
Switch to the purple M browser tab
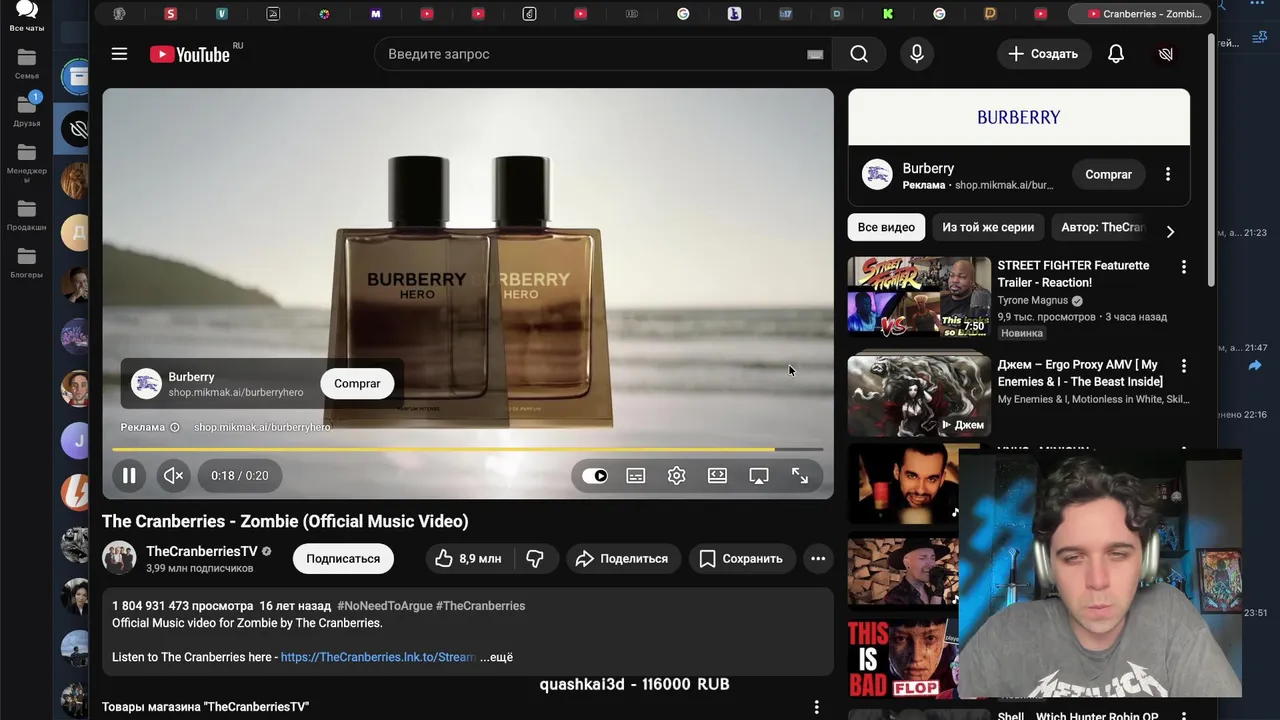(375, 14)
